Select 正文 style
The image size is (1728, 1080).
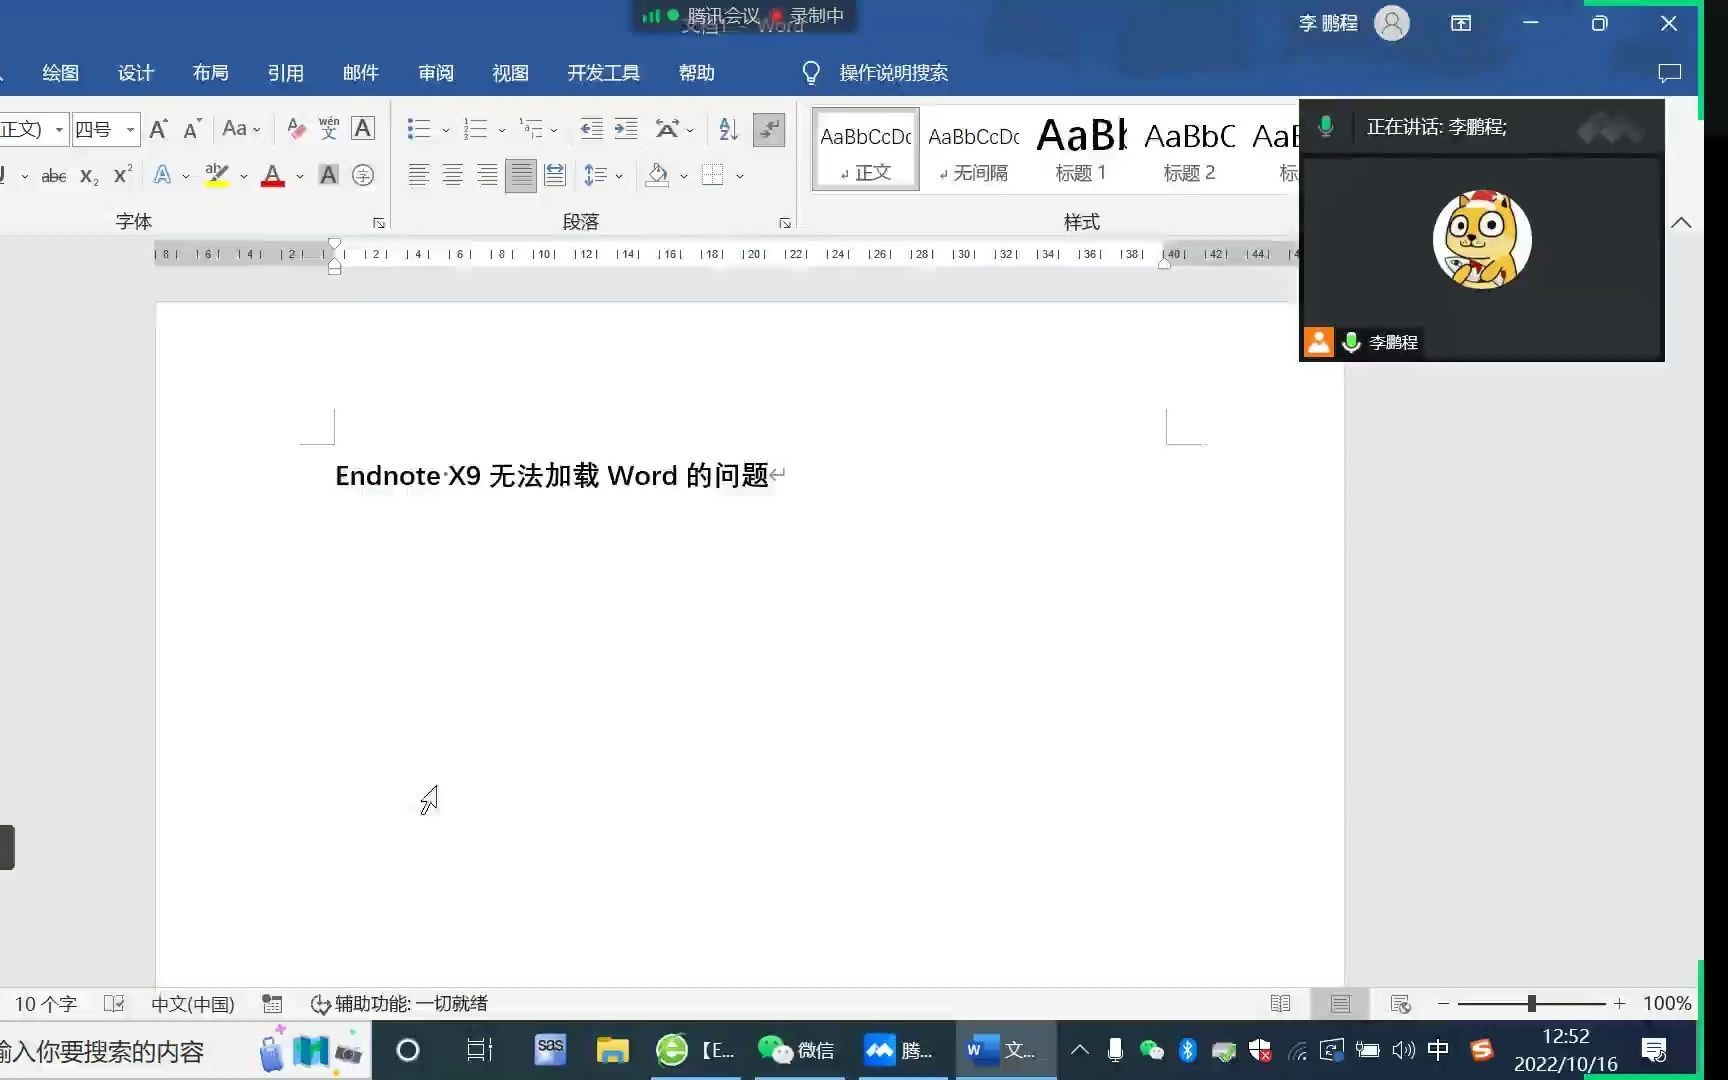866,150
